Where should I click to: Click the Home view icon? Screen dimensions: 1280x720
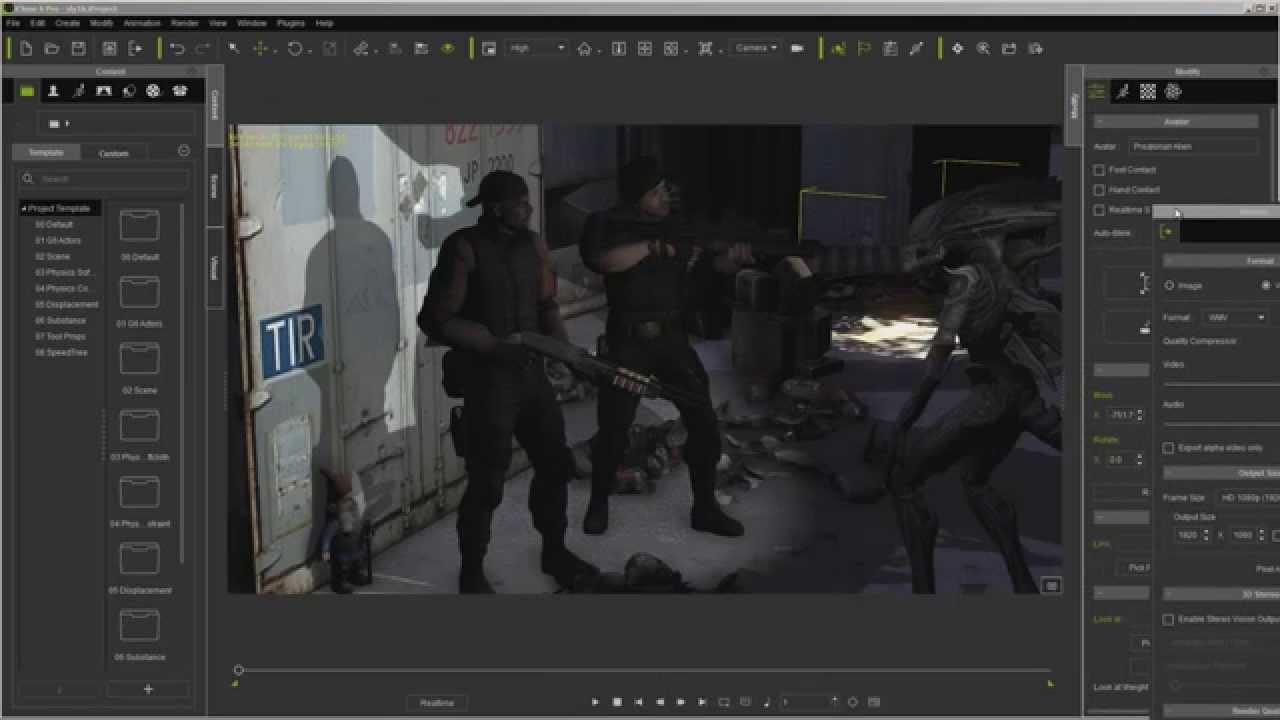click(584, 48)
